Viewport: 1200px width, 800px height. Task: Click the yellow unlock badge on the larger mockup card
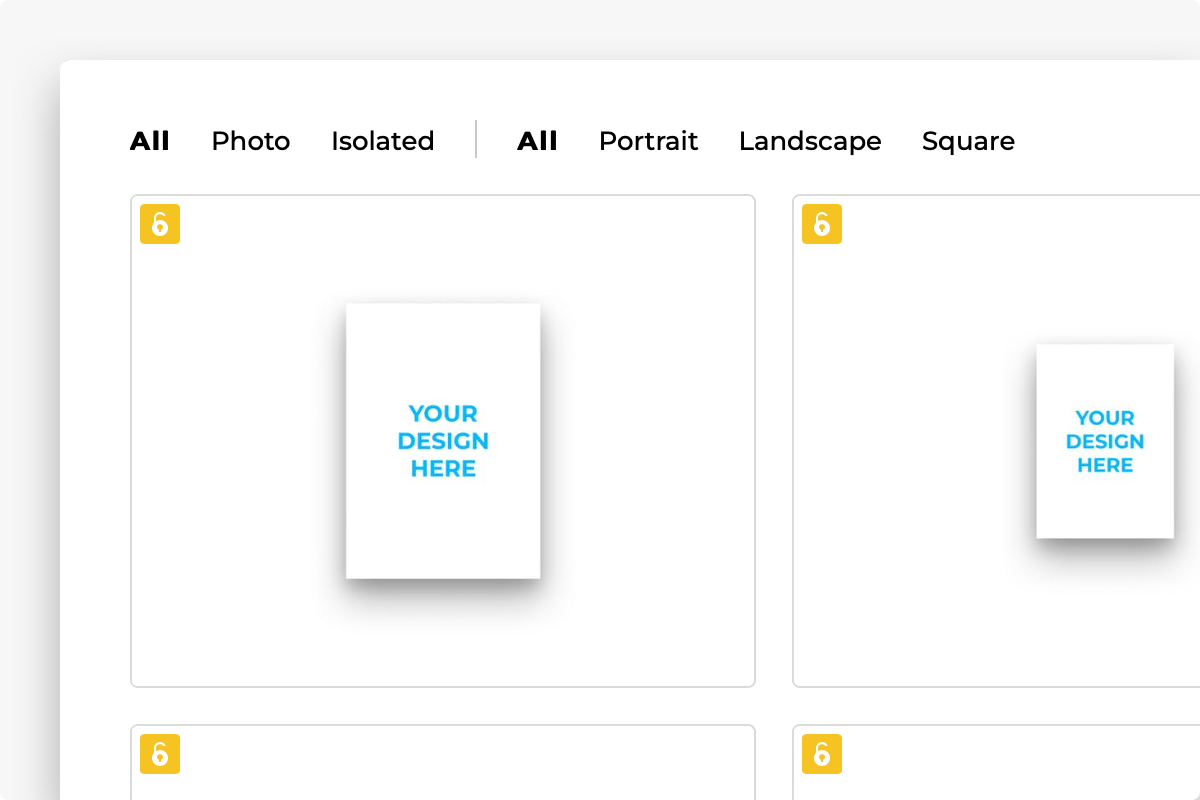click(160, 224)
